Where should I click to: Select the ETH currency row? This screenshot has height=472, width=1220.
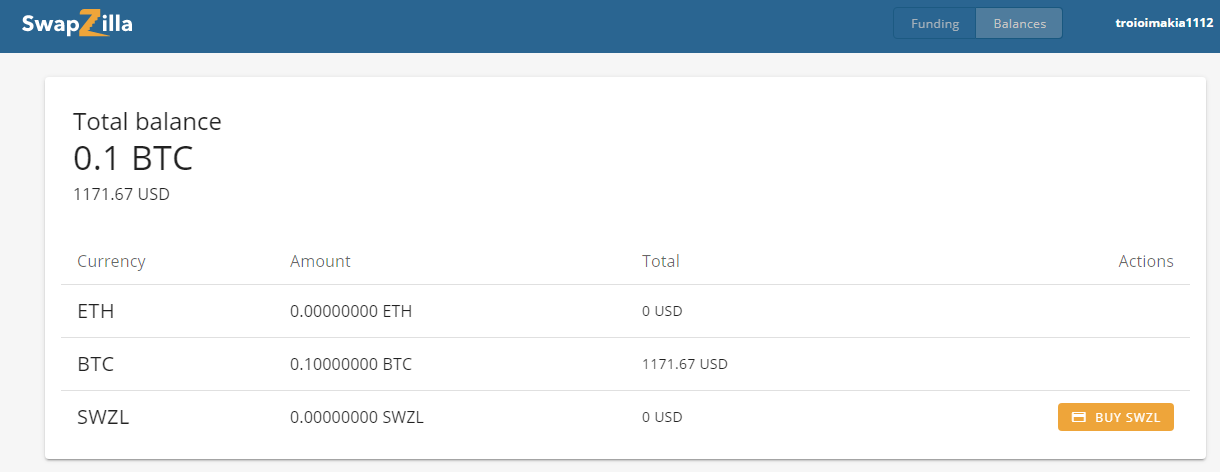pos(96,311)
